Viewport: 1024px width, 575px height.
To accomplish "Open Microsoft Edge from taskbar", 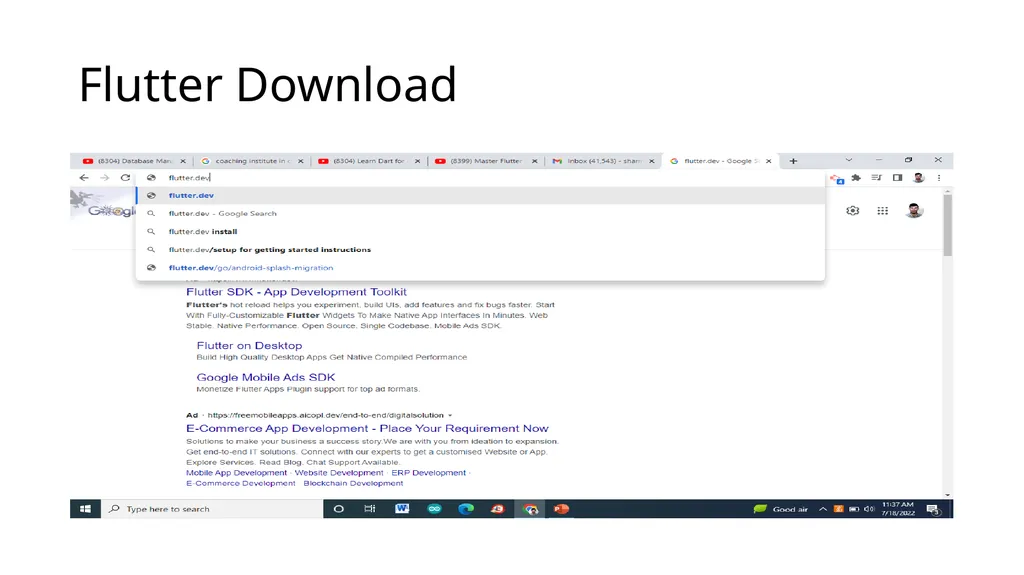I will click(466, 509).
